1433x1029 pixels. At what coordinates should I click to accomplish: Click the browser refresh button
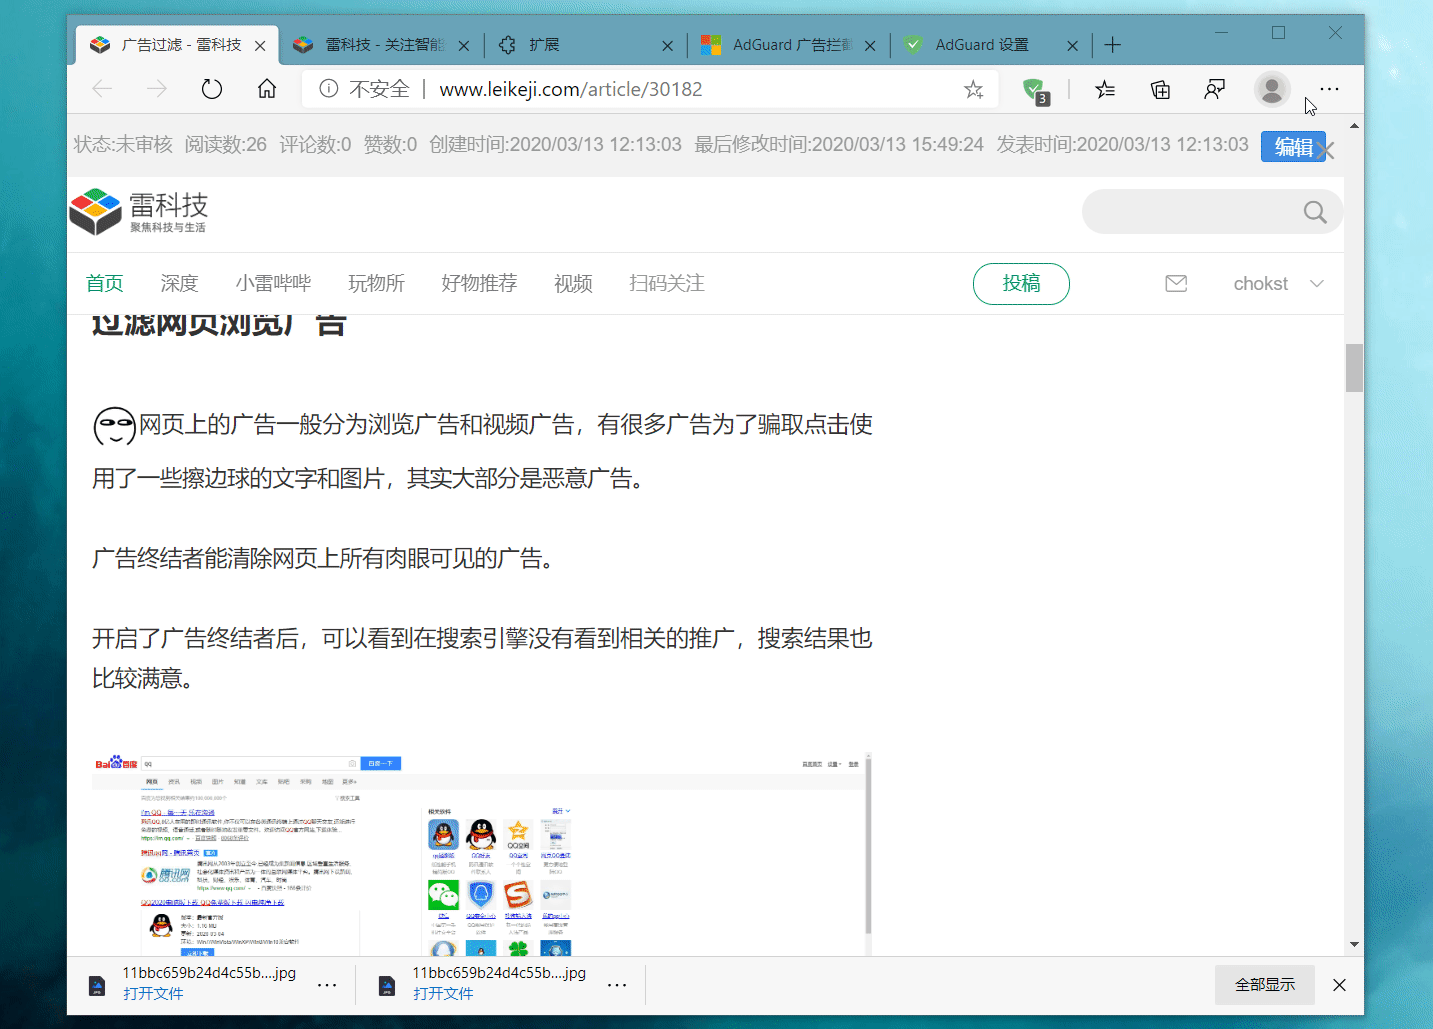click(211, 89)
